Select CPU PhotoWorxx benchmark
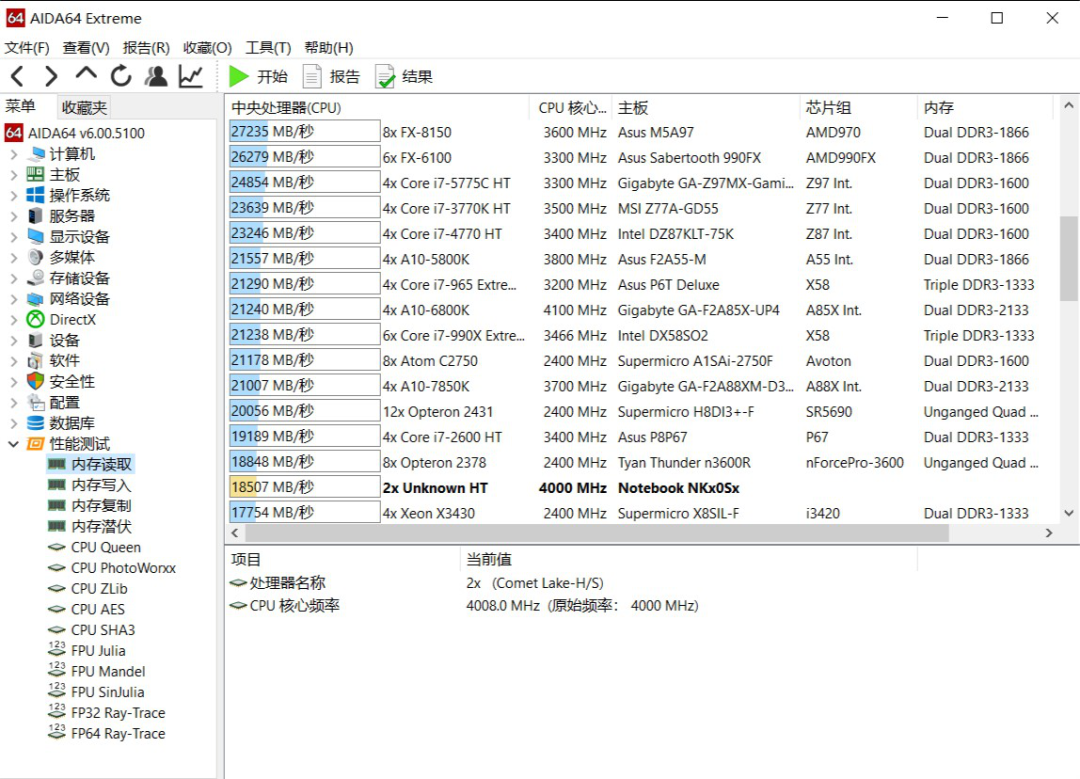Image resolution: width=1080 pixels, height=779 pixels. pos(123,568)
